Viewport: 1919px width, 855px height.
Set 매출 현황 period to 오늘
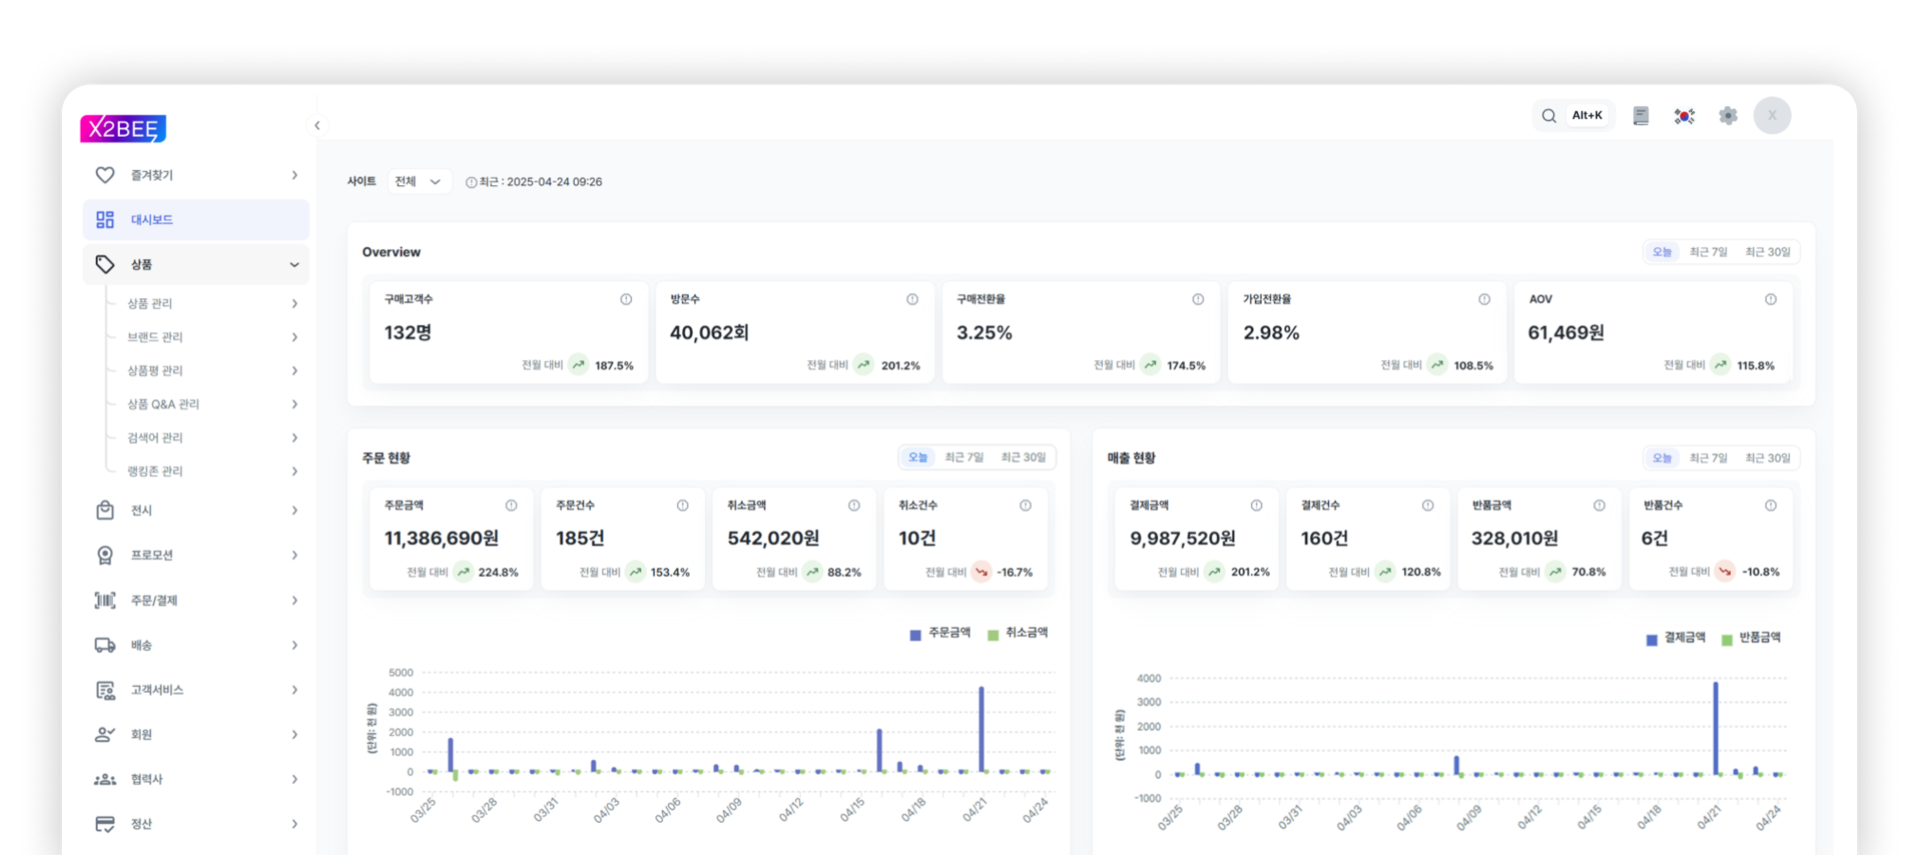[x=1662, y=457]
